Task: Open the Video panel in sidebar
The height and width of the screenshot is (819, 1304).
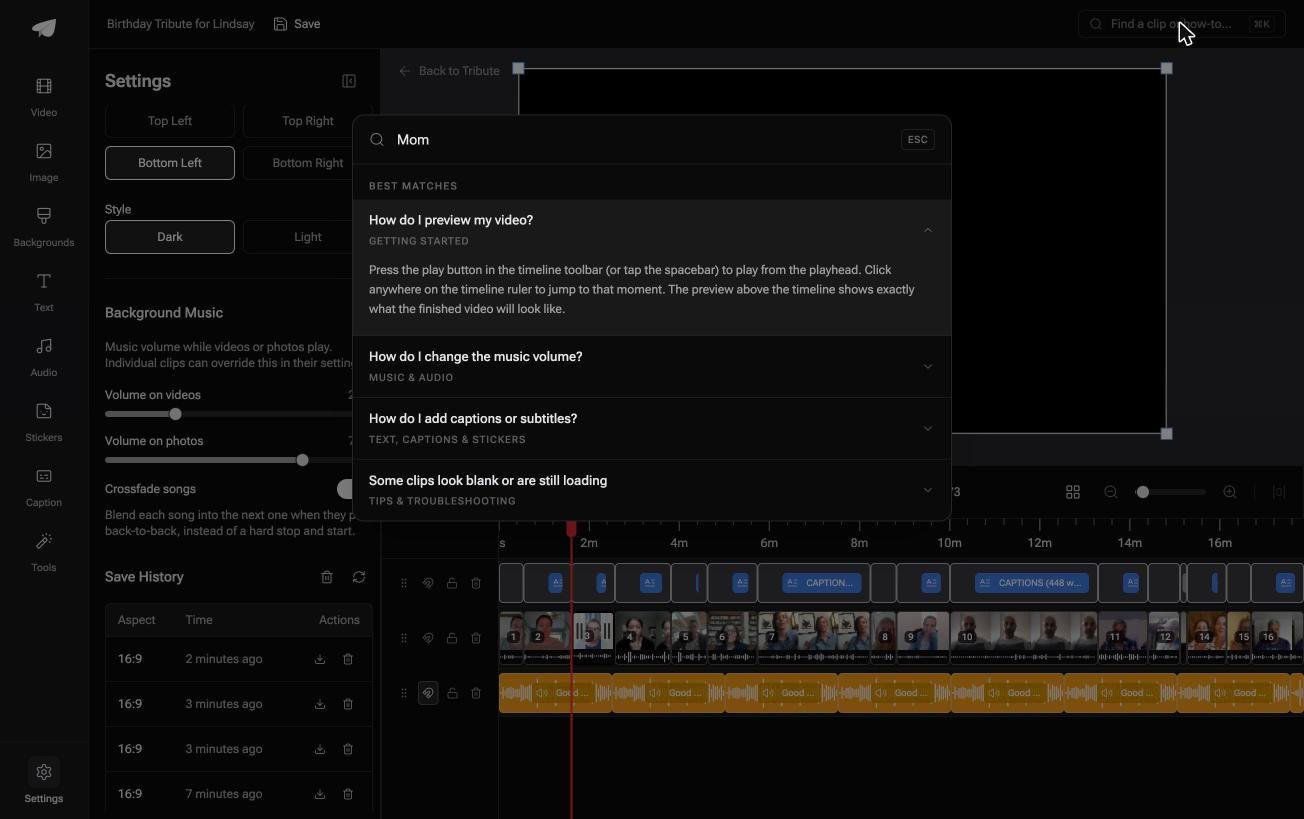Action: (x=44, y=97)
